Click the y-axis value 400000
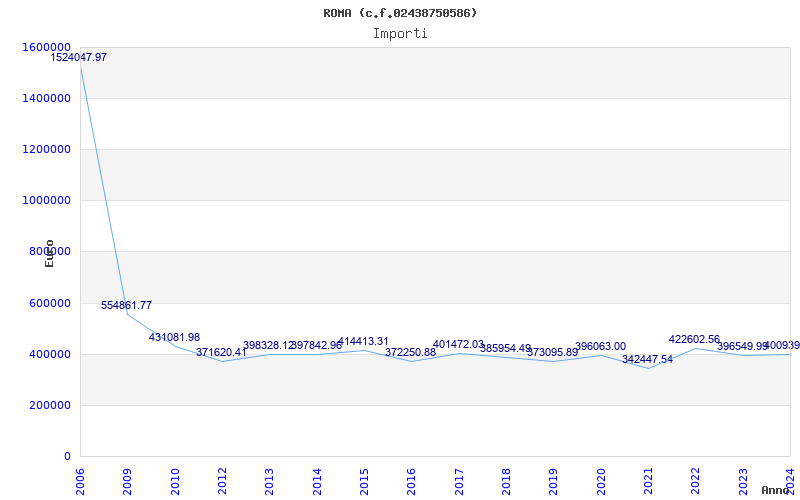 [x=49, y=354]
